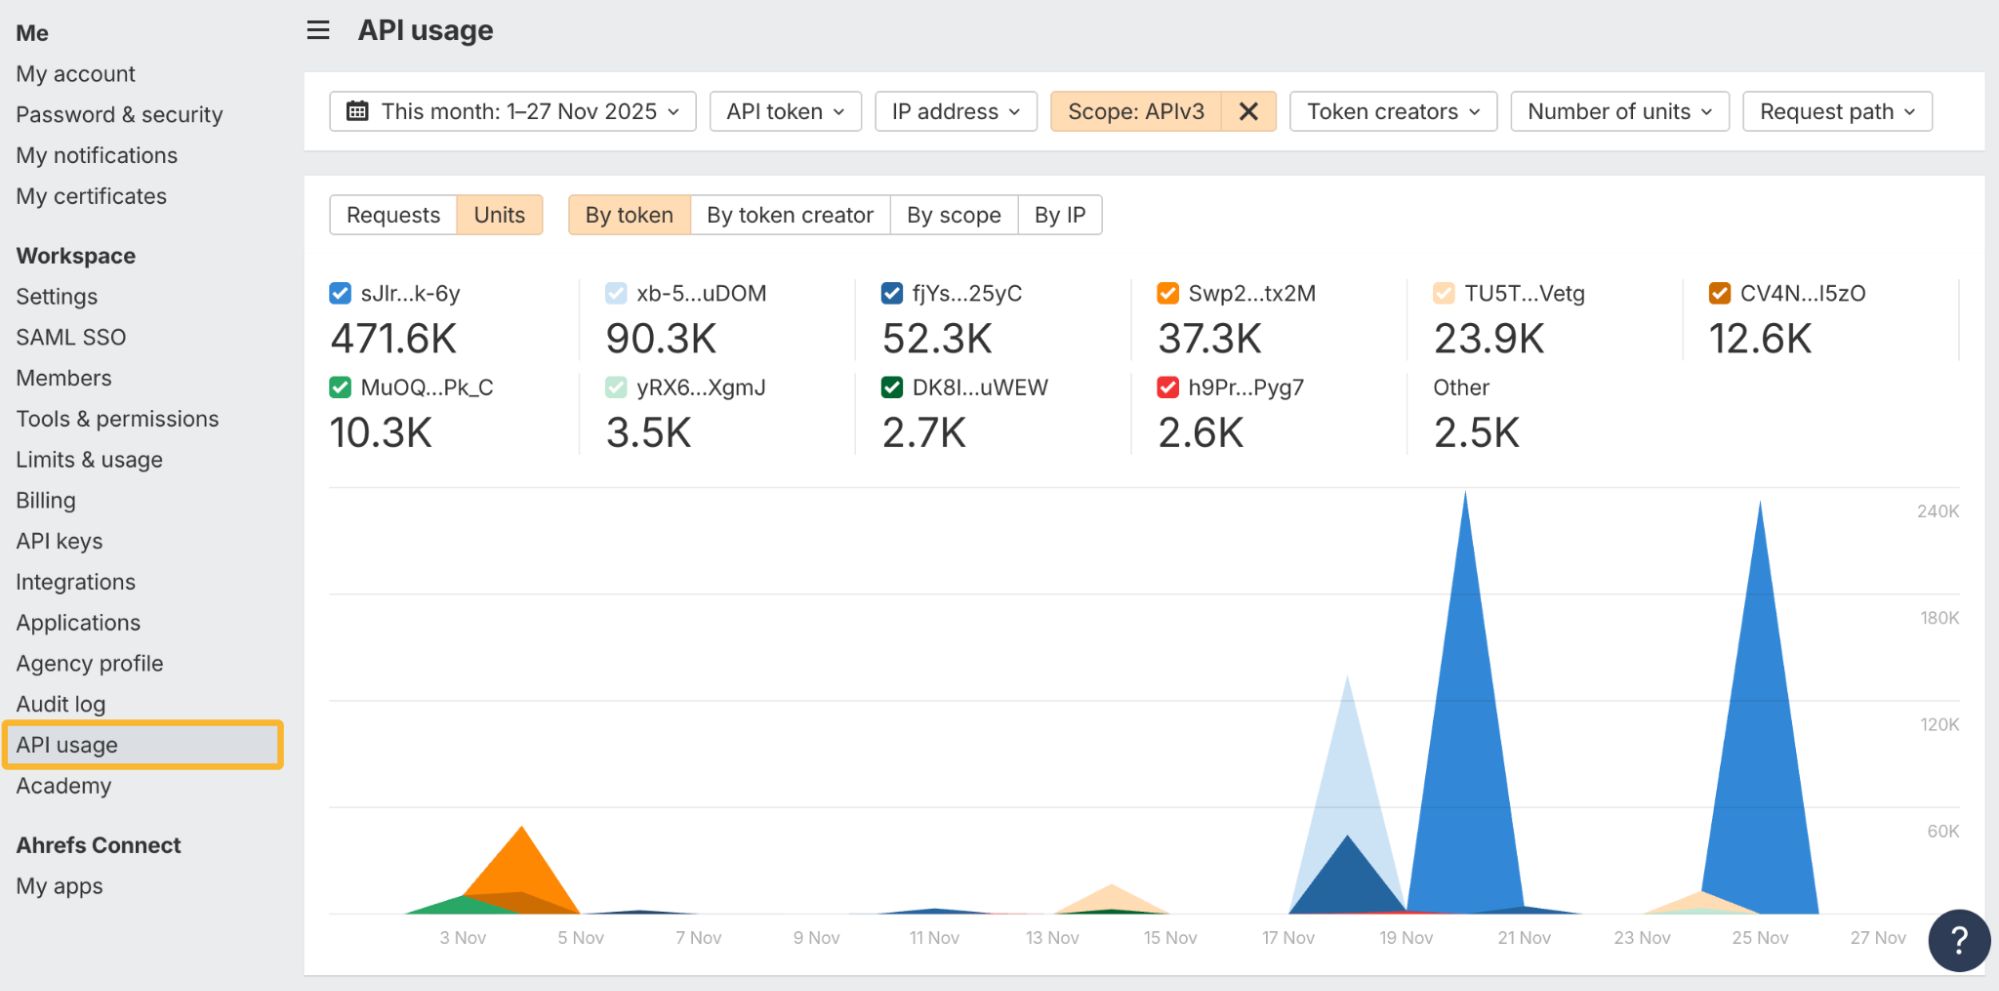Image resolution: width=1999 pixels, height=991 pixels.
Task: Click the hamburger menu icon
Action: (x=318, y=30)
